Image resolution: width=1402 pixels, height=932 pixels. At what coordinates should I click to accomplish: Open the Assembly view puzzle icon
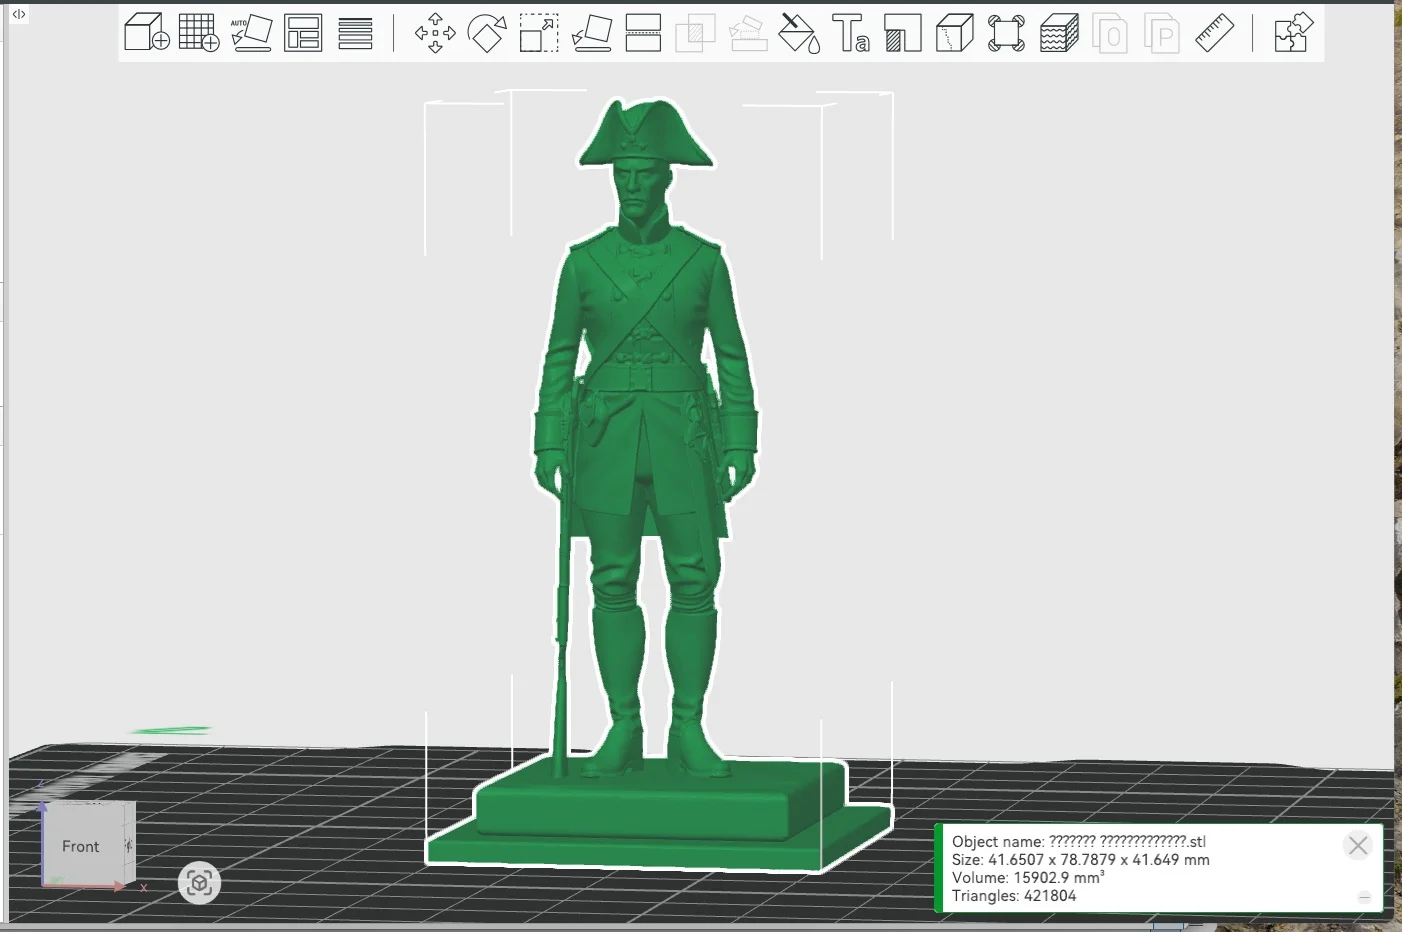click(x=1293, y=33)
